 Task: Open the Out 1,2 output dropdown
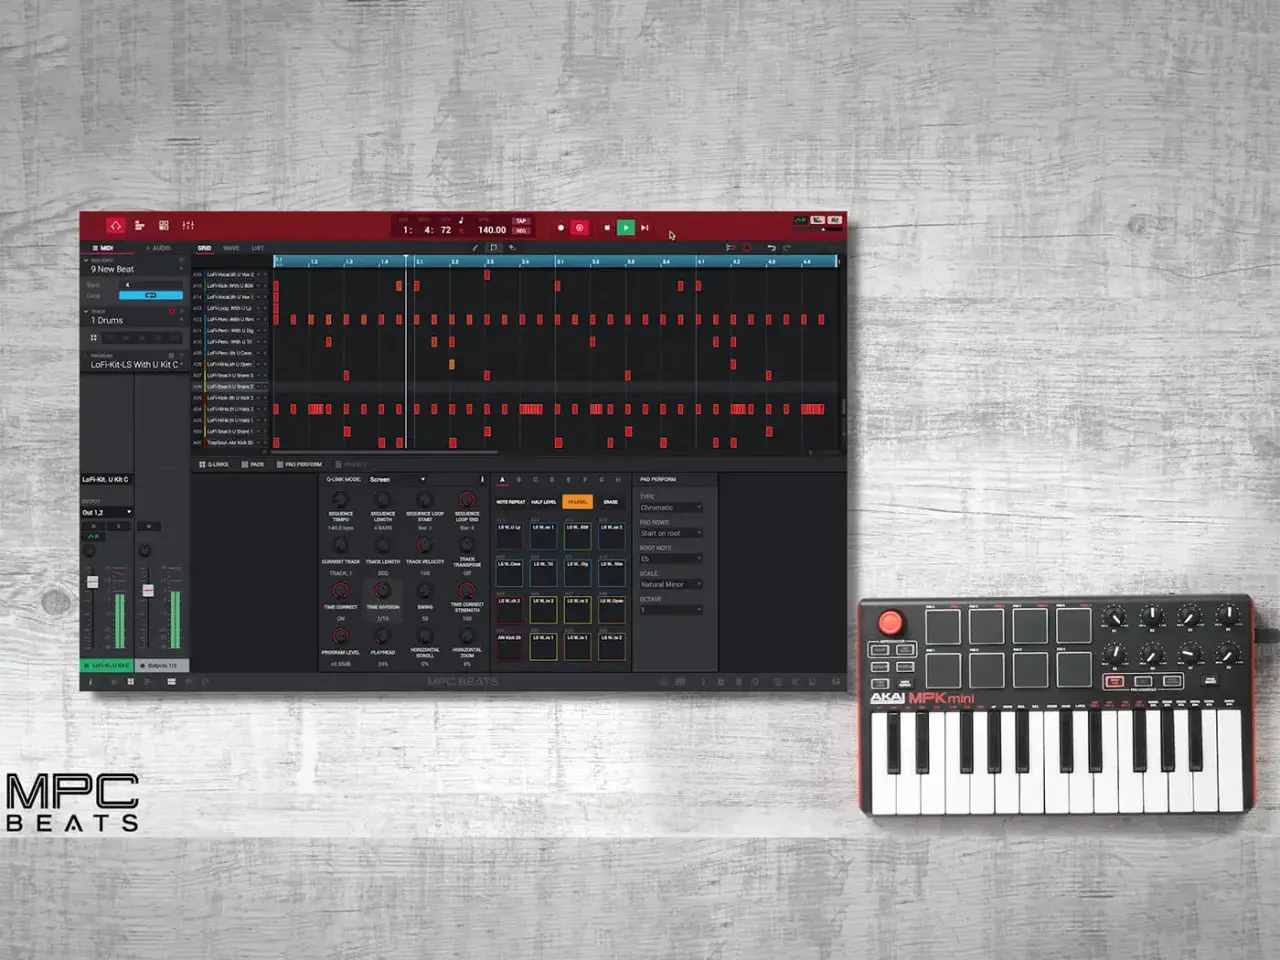pos(106,513)
